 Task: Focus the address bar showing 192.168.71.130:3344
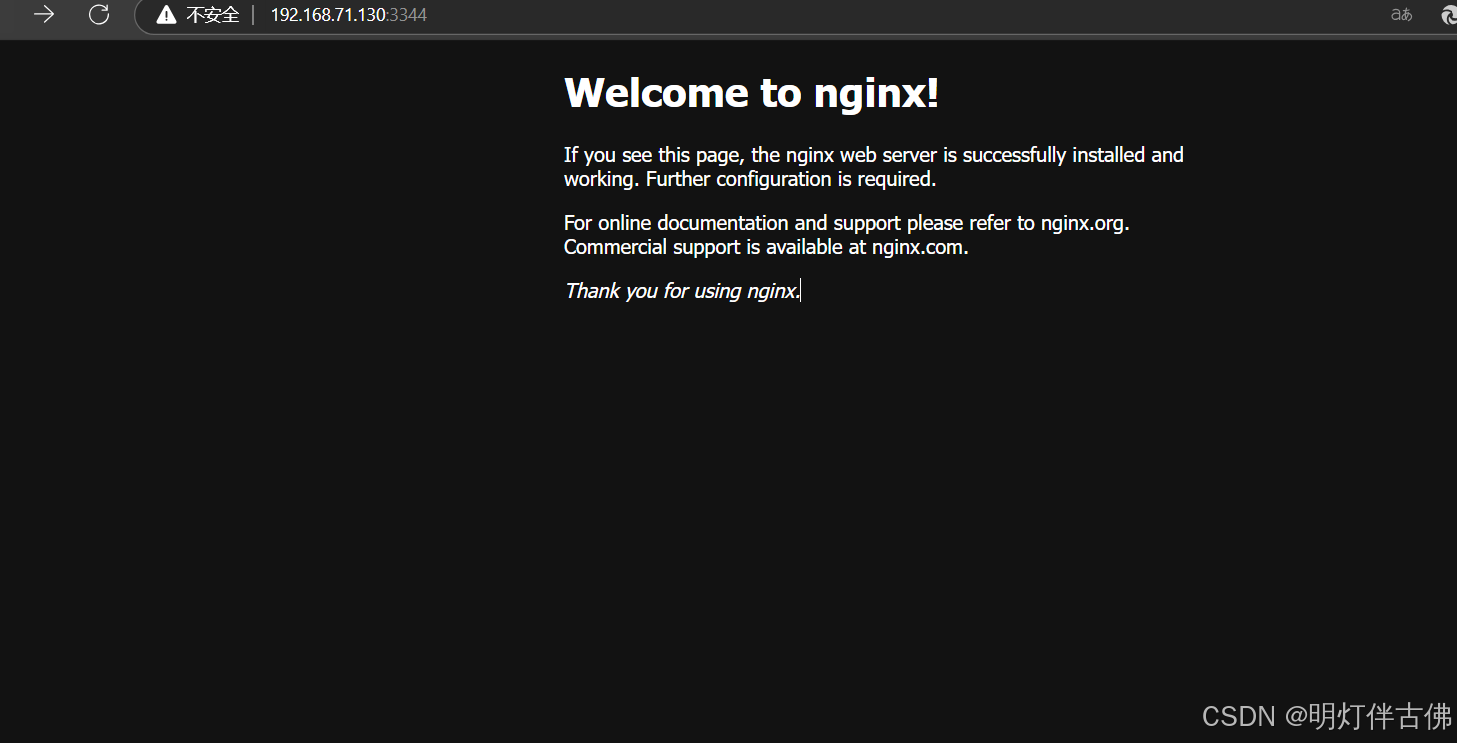(x=348, y=15)
